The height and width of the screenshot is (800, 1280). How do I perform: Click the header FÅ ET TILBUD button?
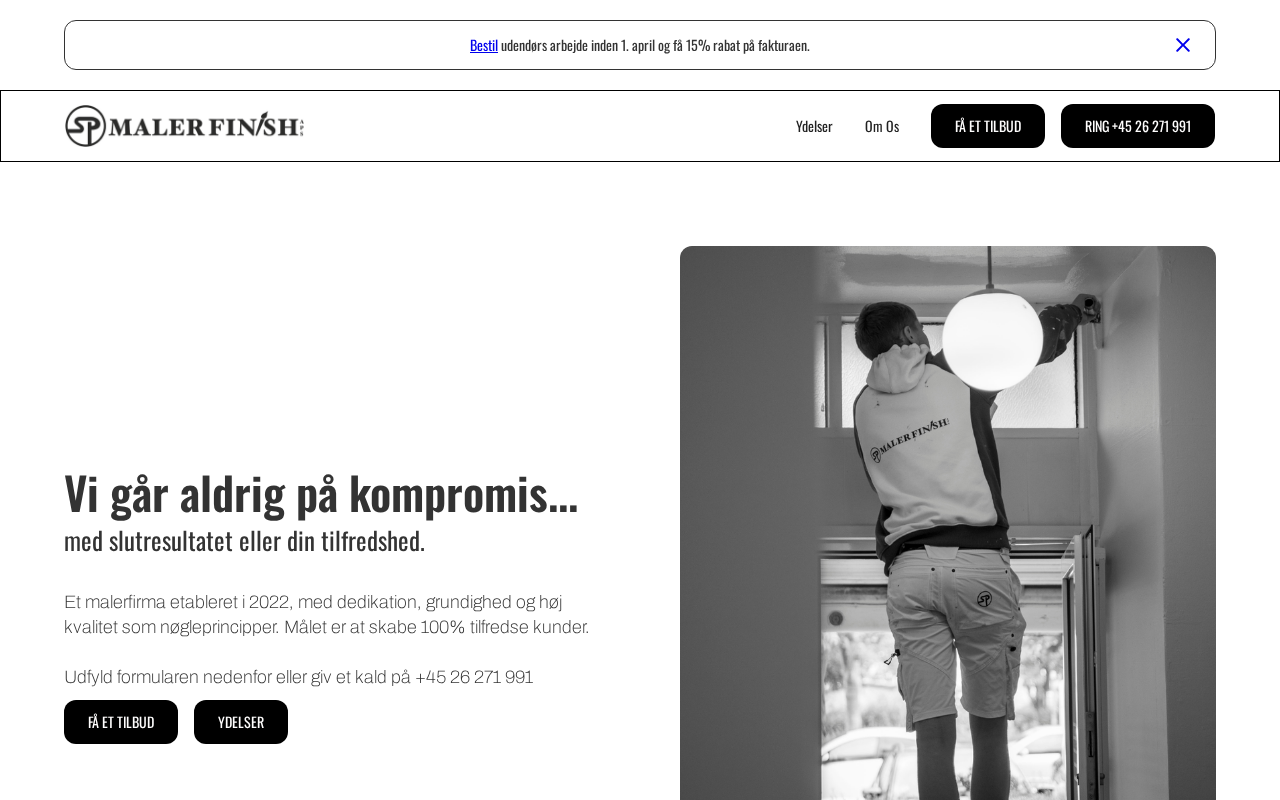coord(988,126)
